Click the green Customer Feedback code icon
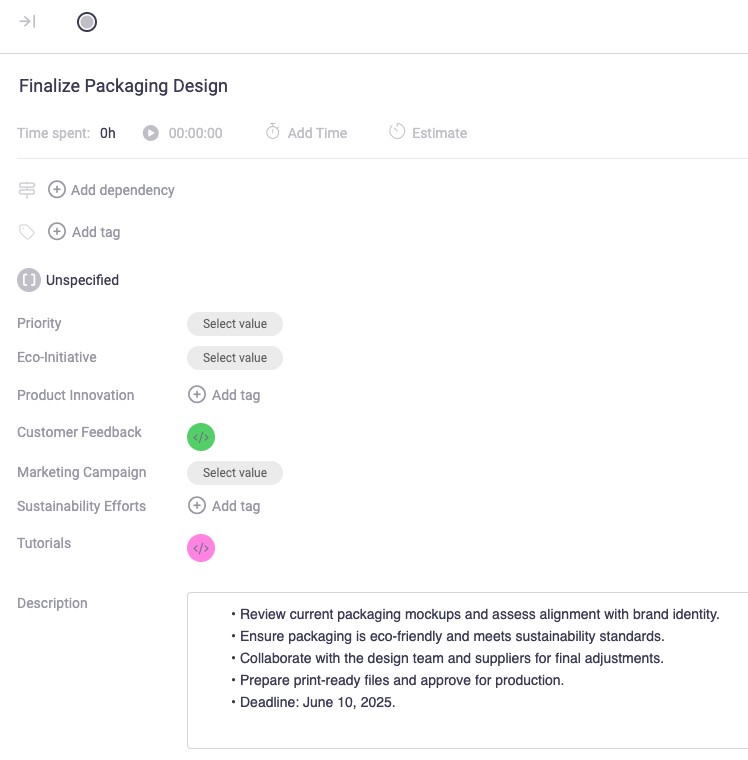 (201, 437)
